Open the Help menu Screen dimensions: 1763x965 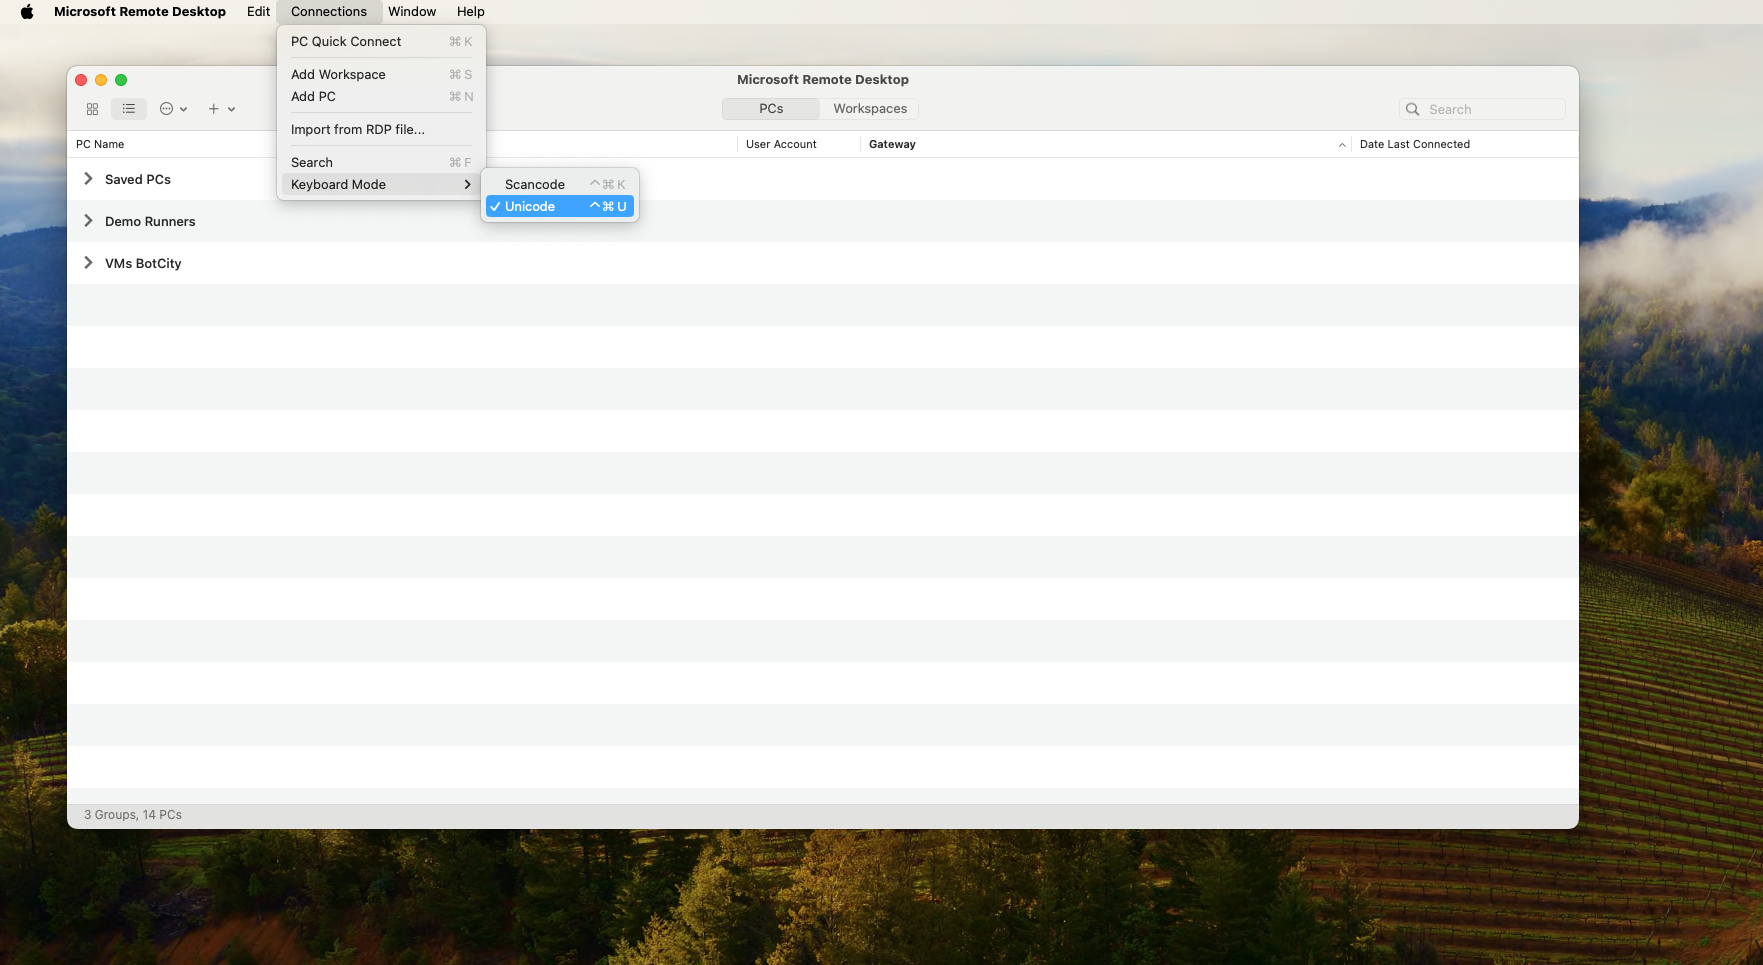tap(471, 12)
